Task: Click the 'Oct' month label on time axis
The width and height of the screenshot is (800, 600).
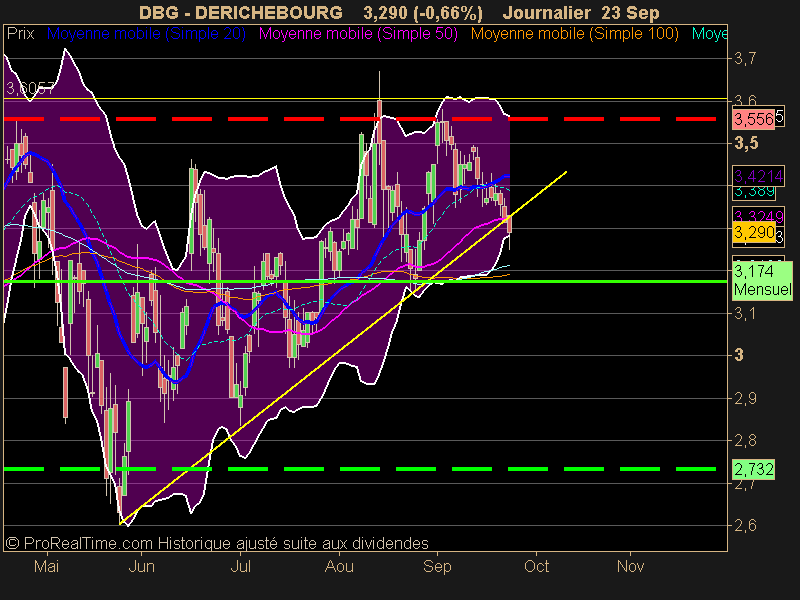Action: point(536,566)
